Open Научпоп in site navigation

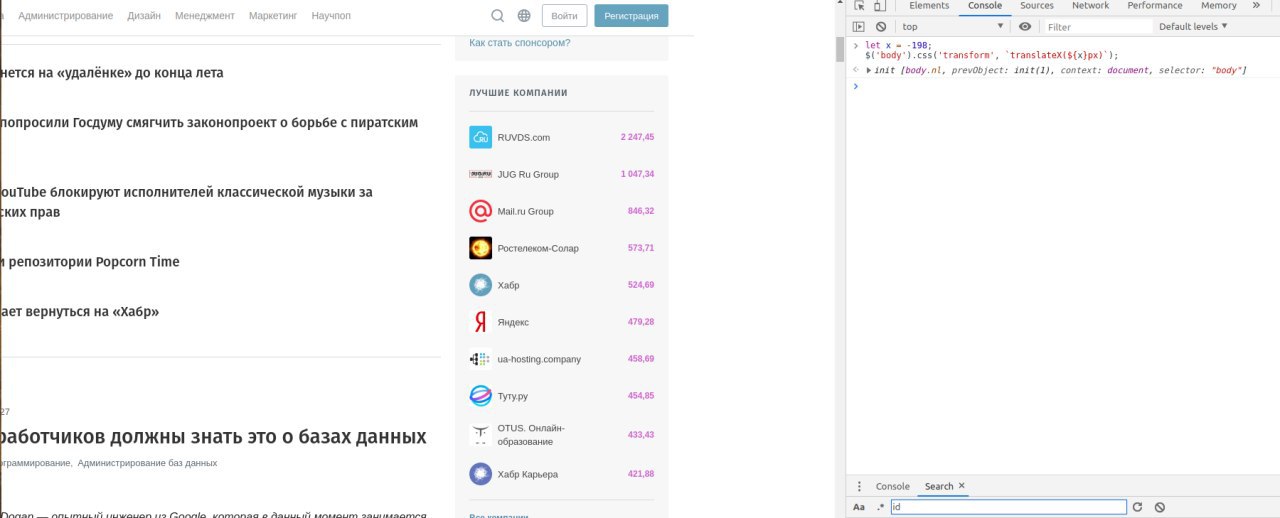331,16
